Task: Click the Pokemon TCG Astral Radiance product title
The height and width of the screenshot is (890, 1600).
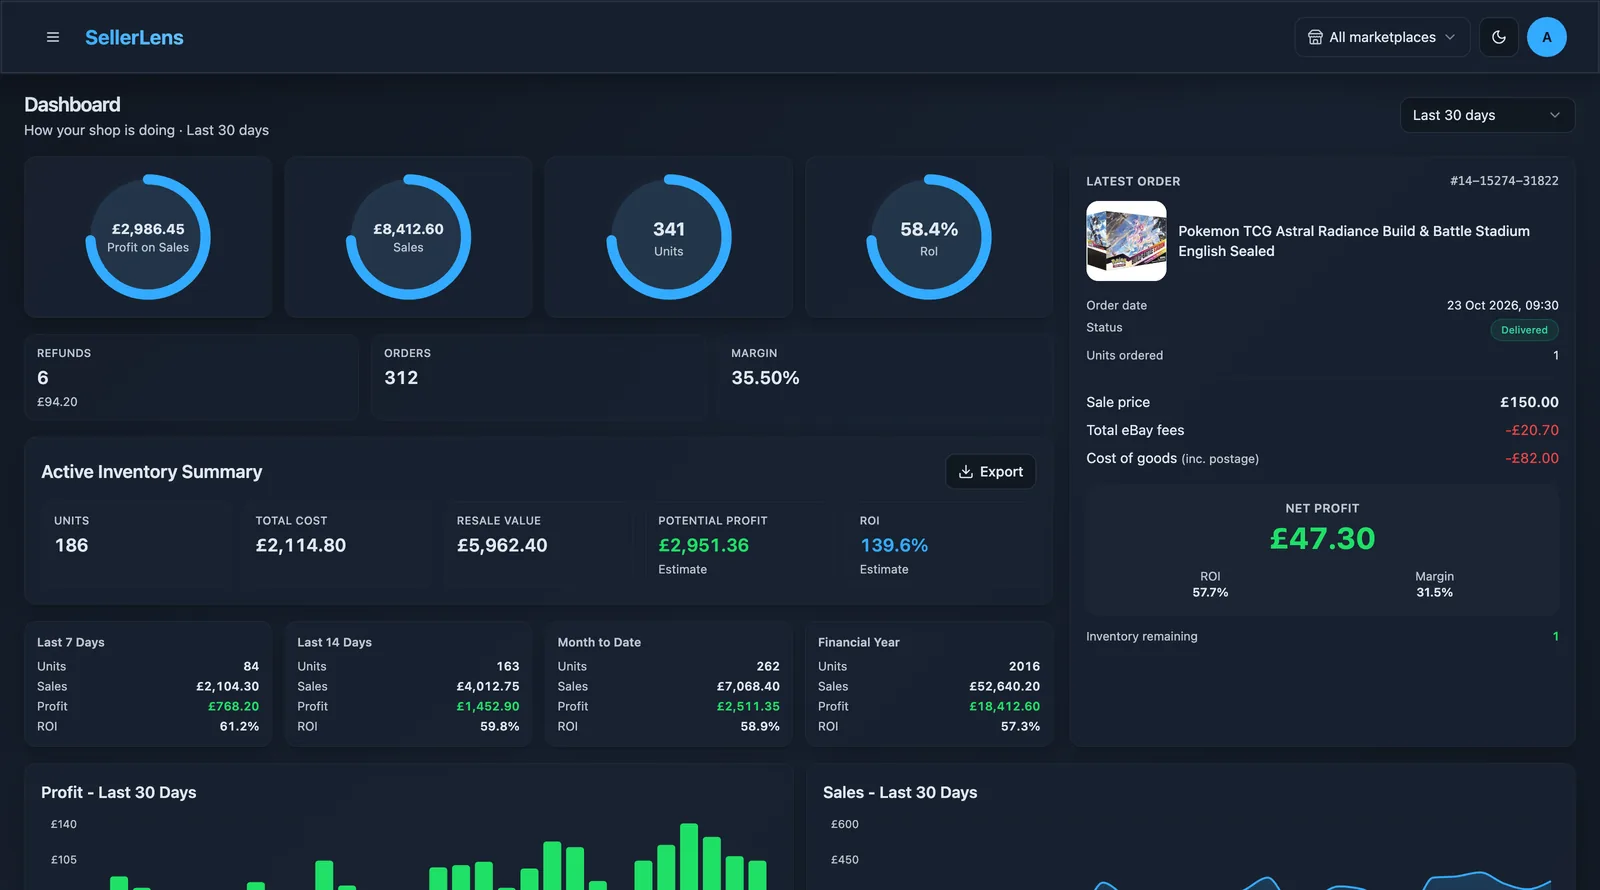Action: tap(1354, 241)
